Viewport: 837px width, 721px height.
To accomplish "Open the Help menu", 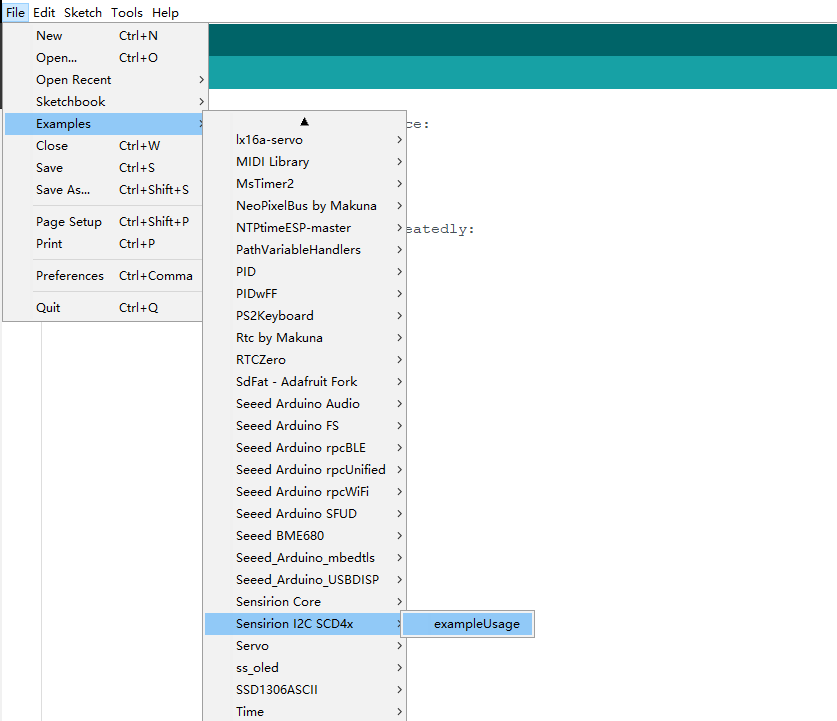I will 165,12.
